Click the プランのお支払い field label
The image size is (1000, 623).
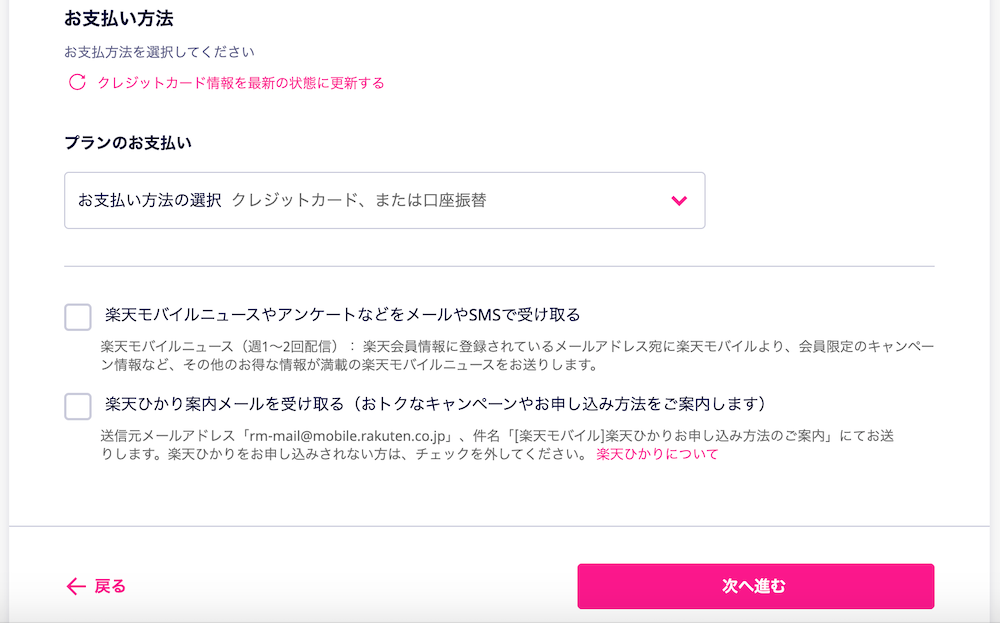click(x=128, y=143)
